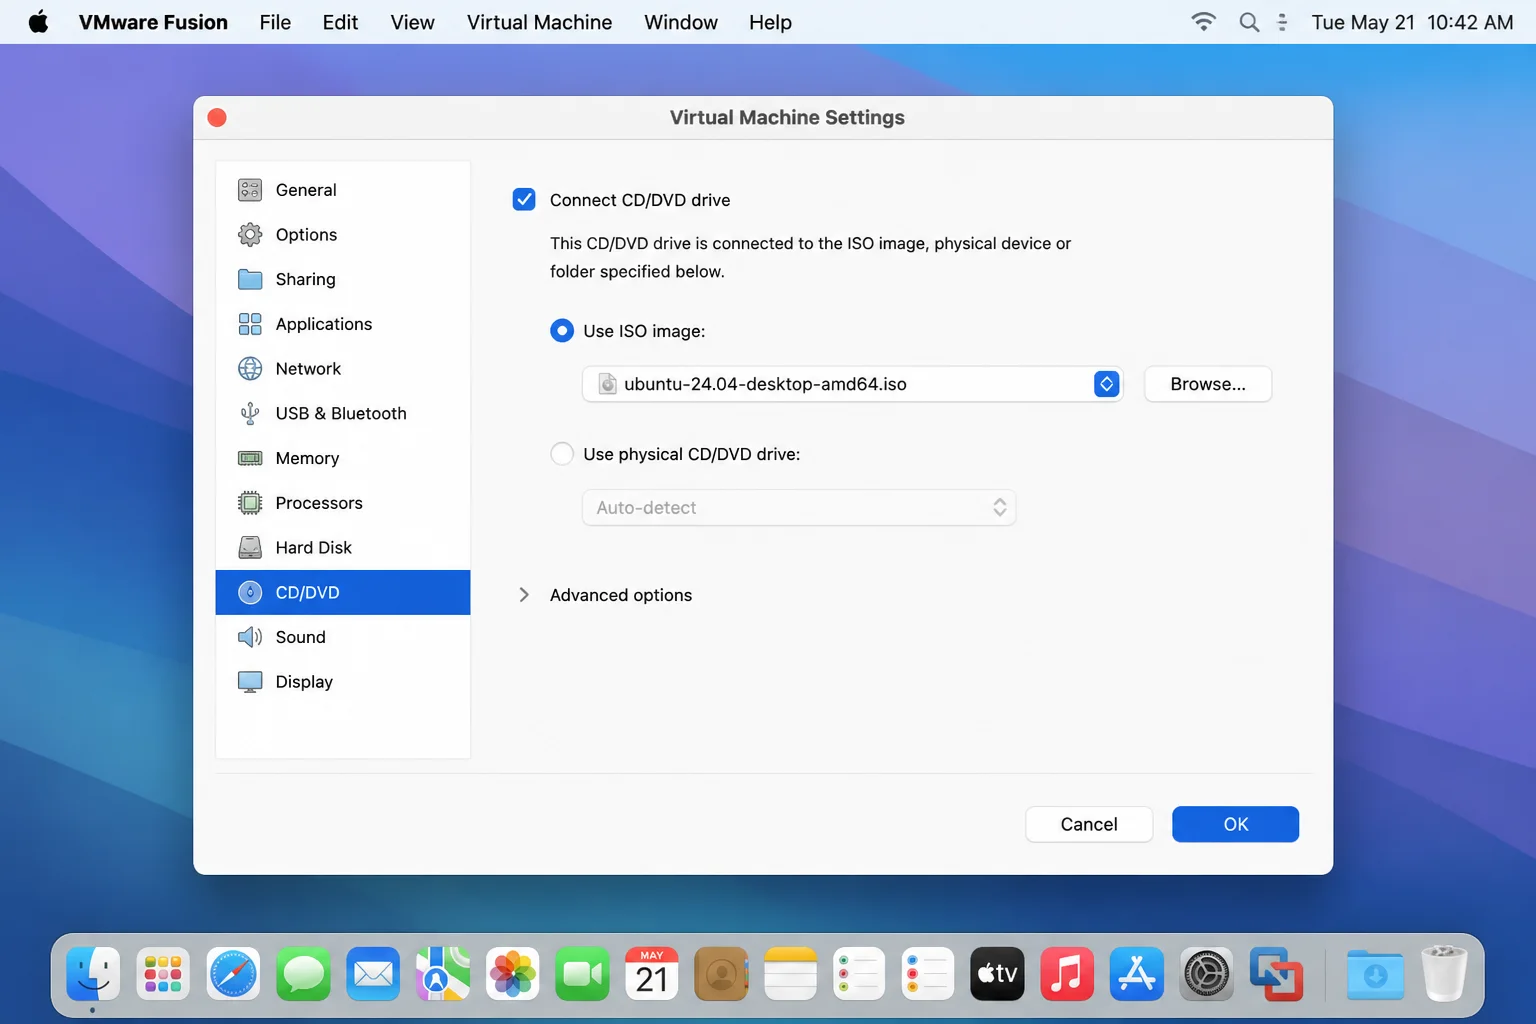Confirm settings with OK button
Screen dimensions: 1536x1024
(x=1236, y=824)
